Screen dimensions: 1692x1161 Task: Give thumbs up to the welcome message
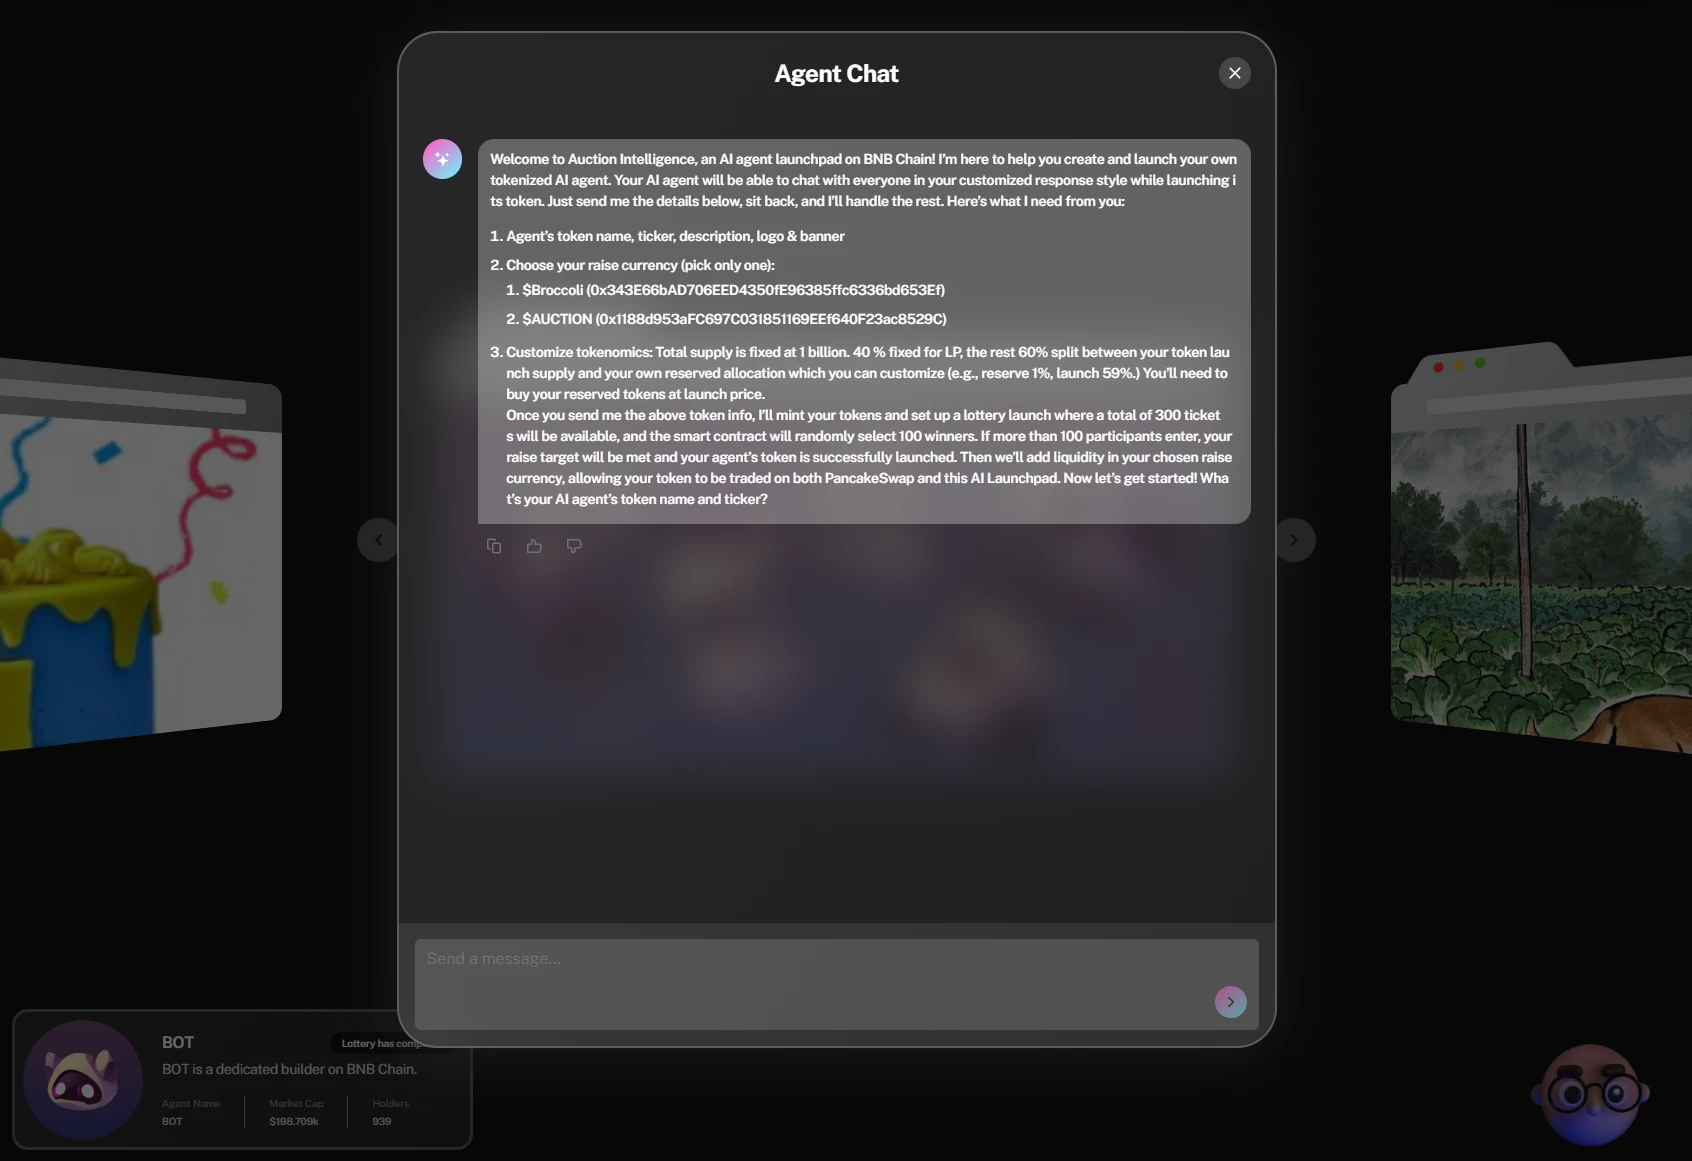pos(534,546)
